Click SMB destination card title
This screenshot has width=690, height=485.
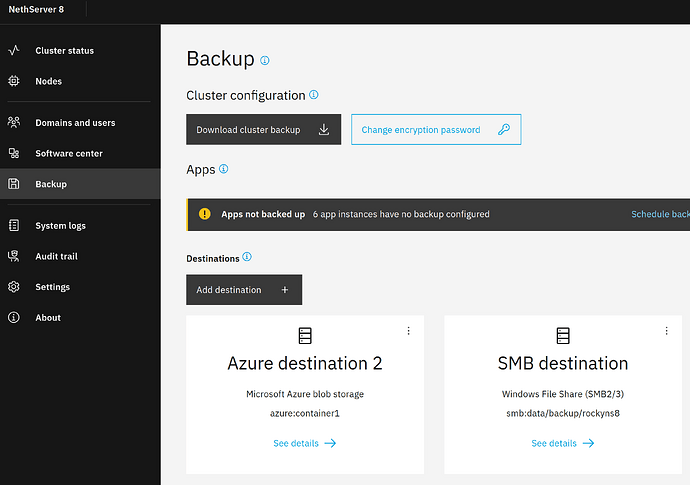[x=563, y=364]
